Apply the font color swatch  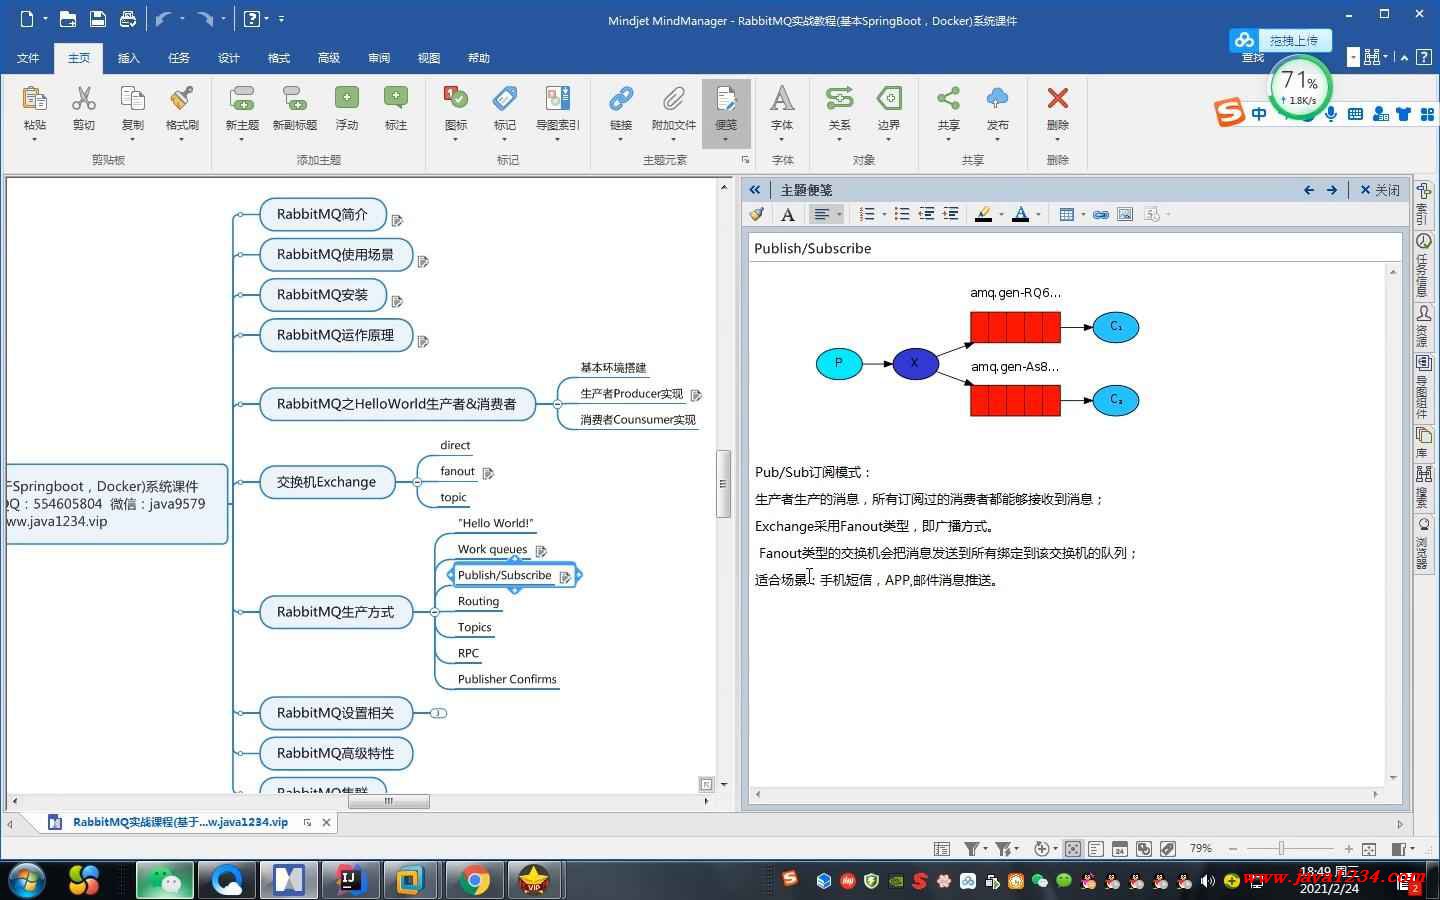tap(1021, 214)
